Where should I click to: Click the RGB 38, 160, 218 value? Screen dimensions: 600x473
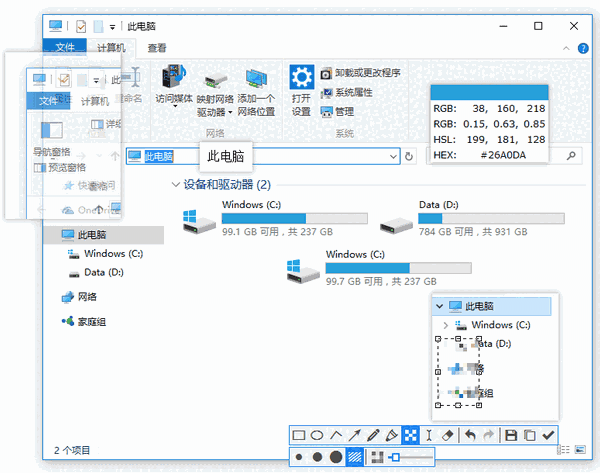pyautogui.click(x=509, y=109)
